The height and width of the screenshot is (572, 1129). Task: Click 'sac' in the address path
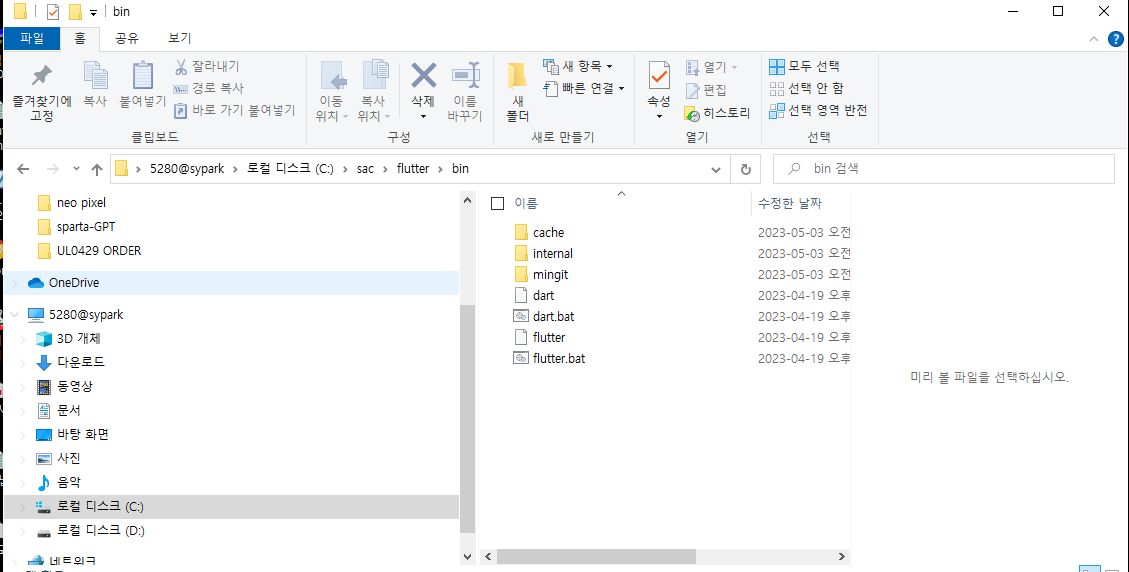pyautogui.click(x=365, y=169)
